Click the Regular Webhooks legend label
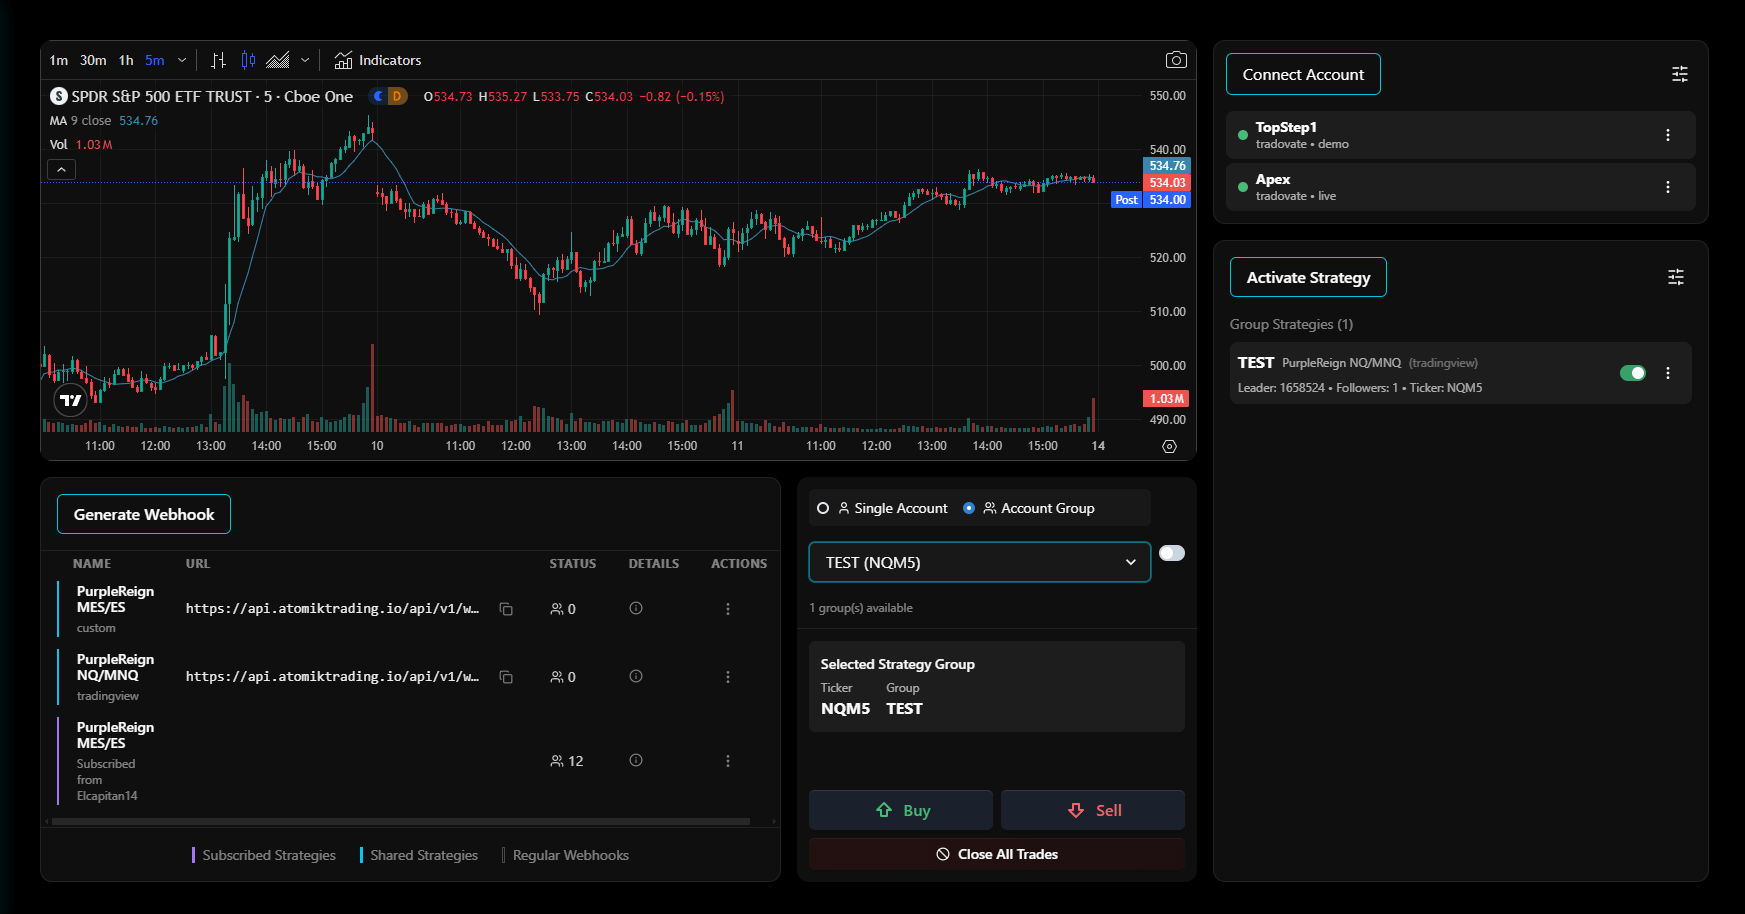Screen dimensions: 1745x914 [x=571, y=855]
